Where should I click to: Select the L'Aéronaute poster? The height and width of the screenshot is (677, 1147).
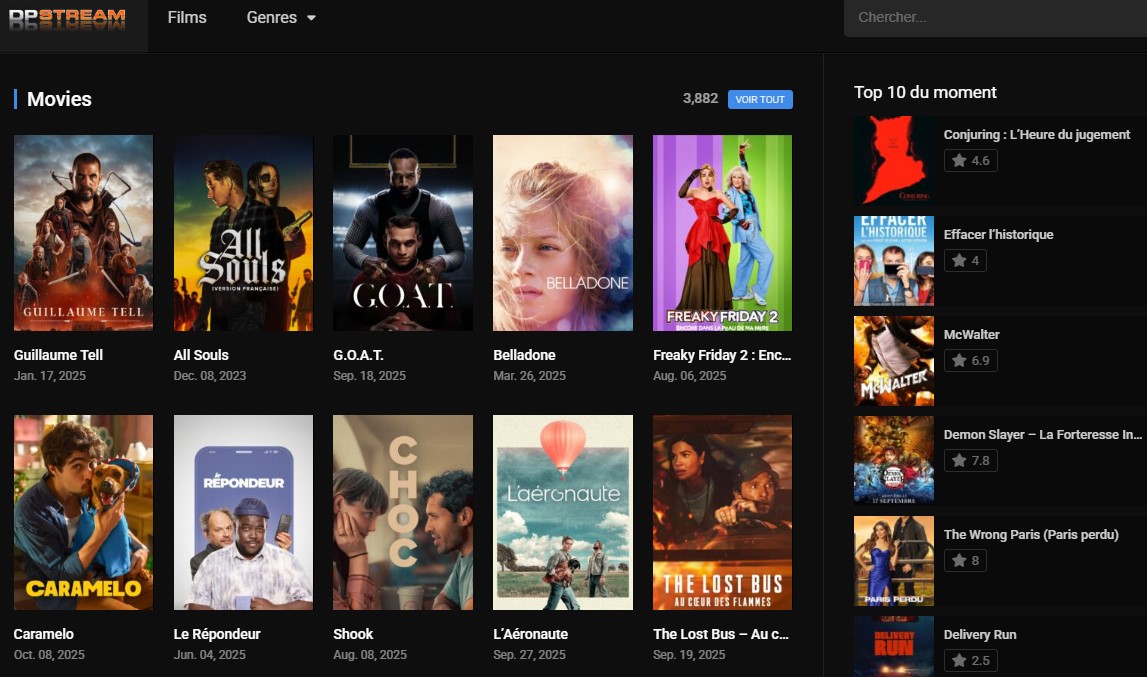563,512
